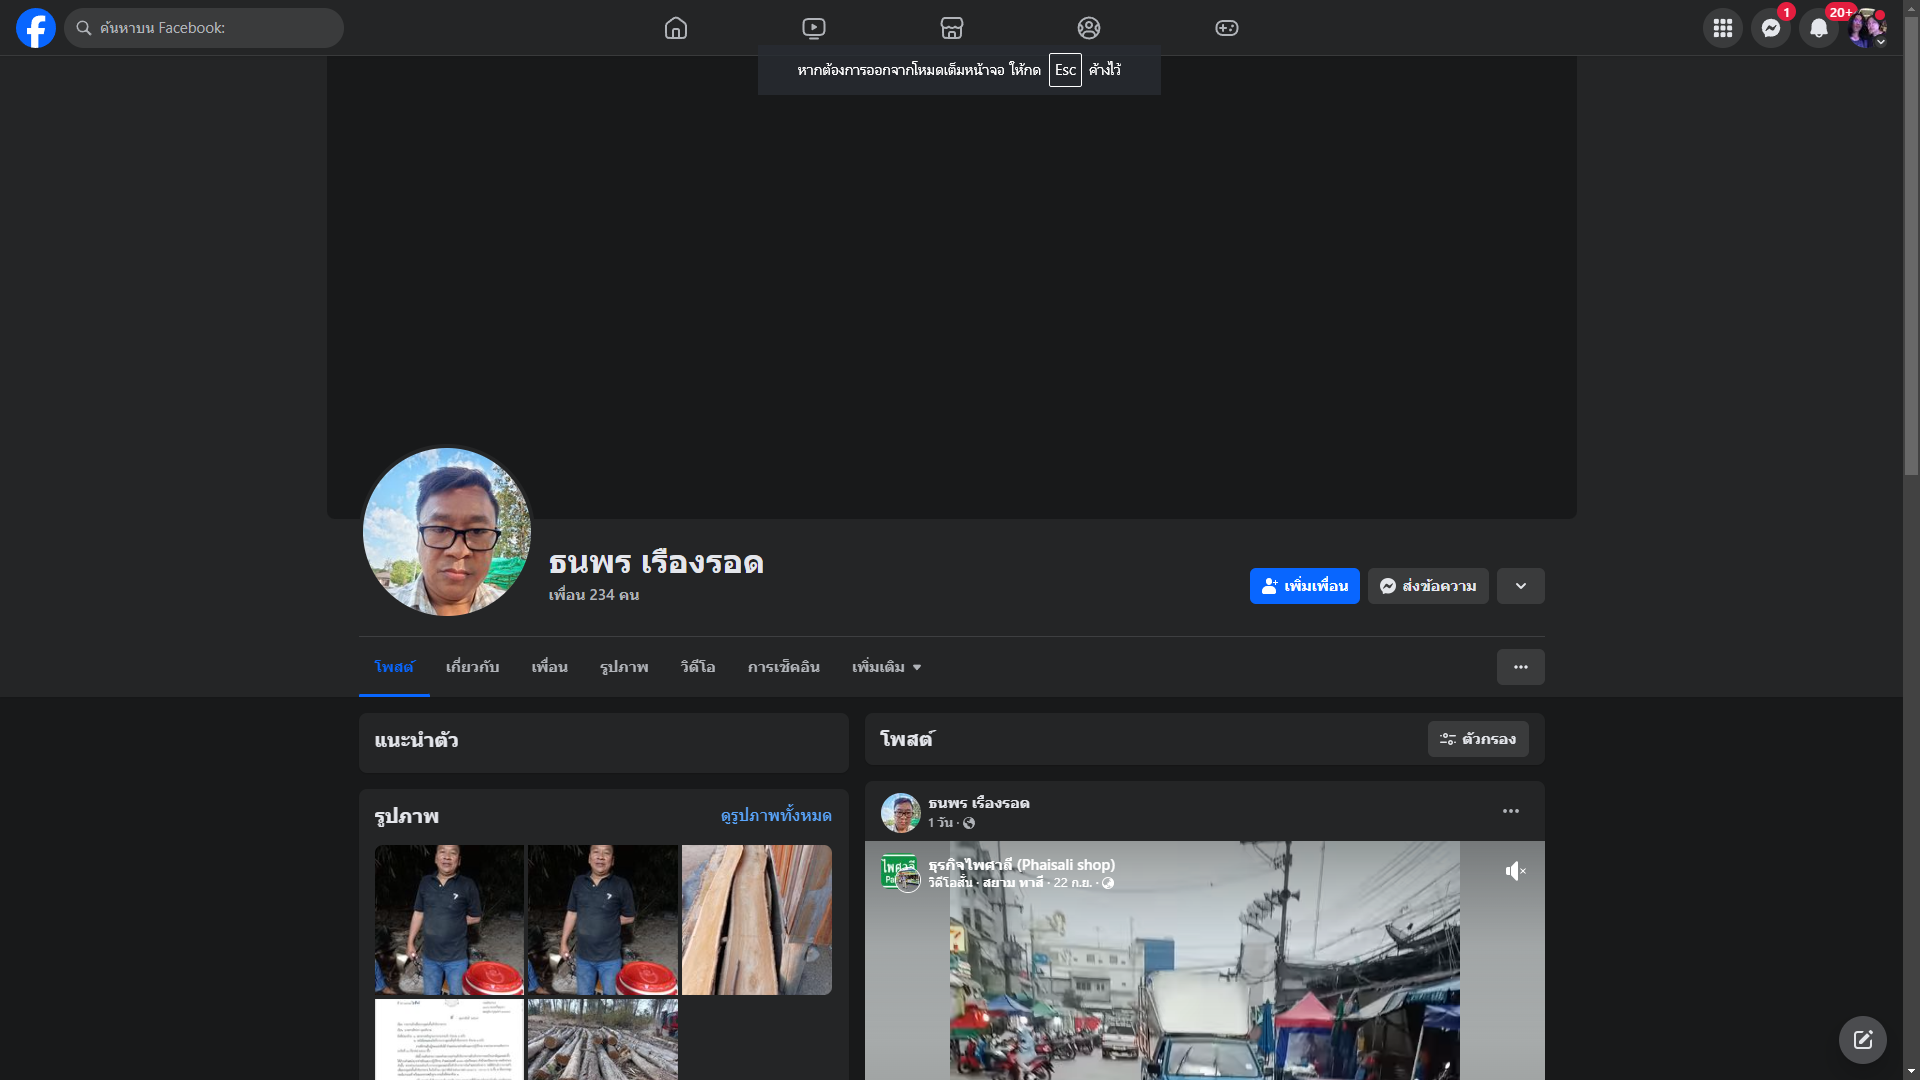This screenshot has height=1080, width=1920.
Task: Open the apps grid menu icon
Action: tap(1722, 28)
